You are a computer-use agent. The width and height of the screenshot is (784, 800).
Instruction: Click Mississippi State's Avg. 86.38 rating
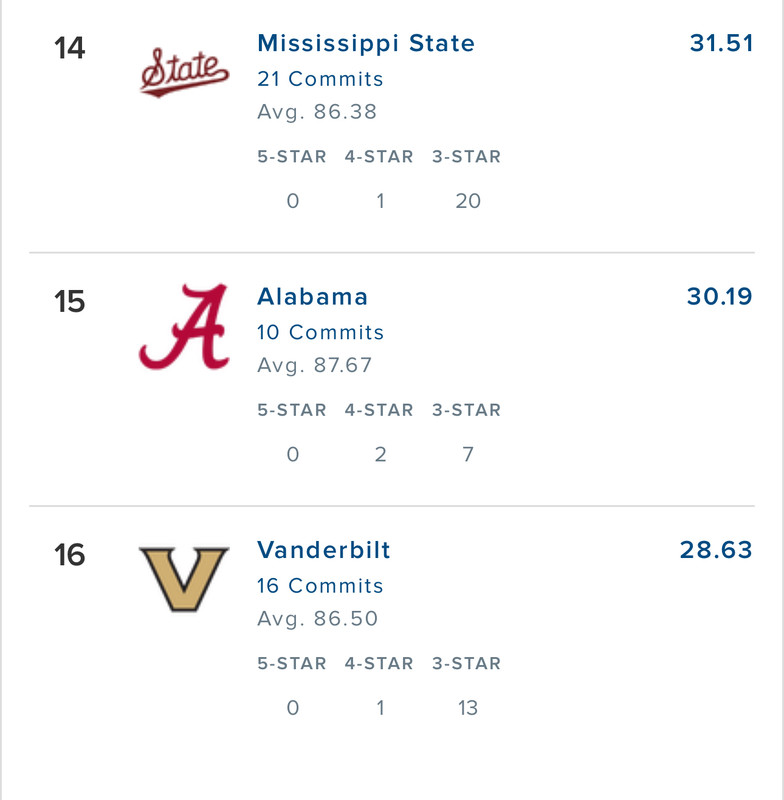pyautogui.click(x=317, y=112)
